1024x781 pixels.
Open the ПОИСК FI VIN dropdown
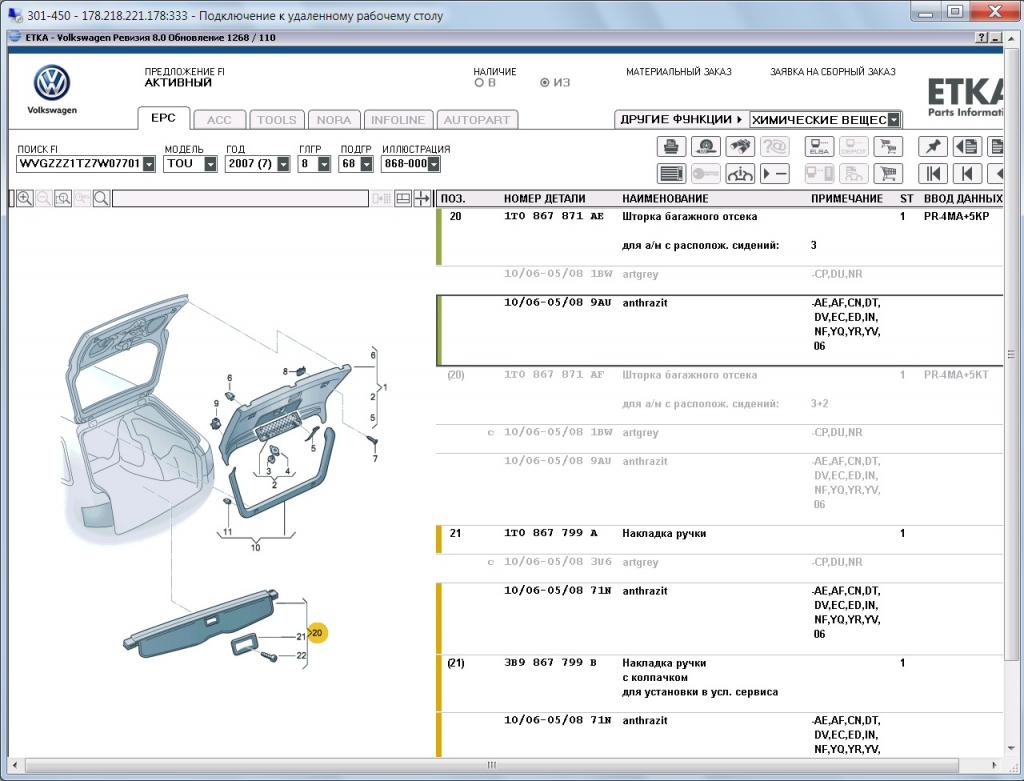[x=149, y=164]
